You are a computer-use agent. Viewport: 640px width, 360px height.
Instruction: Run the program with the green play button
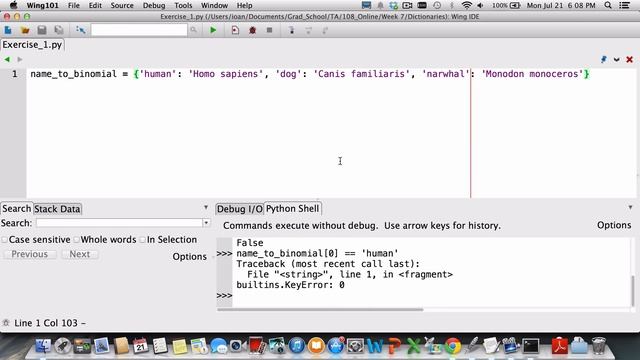213,30
